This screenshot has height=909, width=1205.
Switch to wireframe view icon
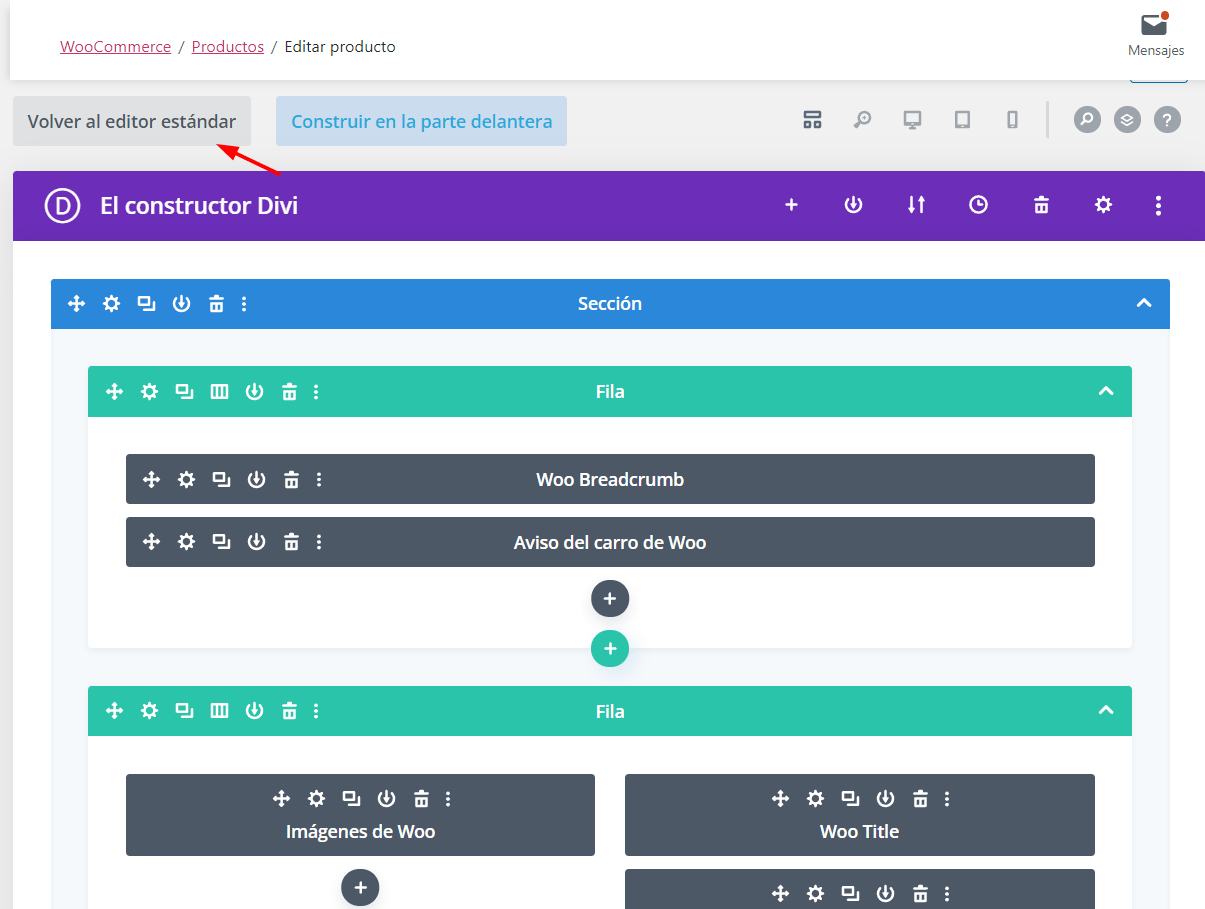[812, 120]
